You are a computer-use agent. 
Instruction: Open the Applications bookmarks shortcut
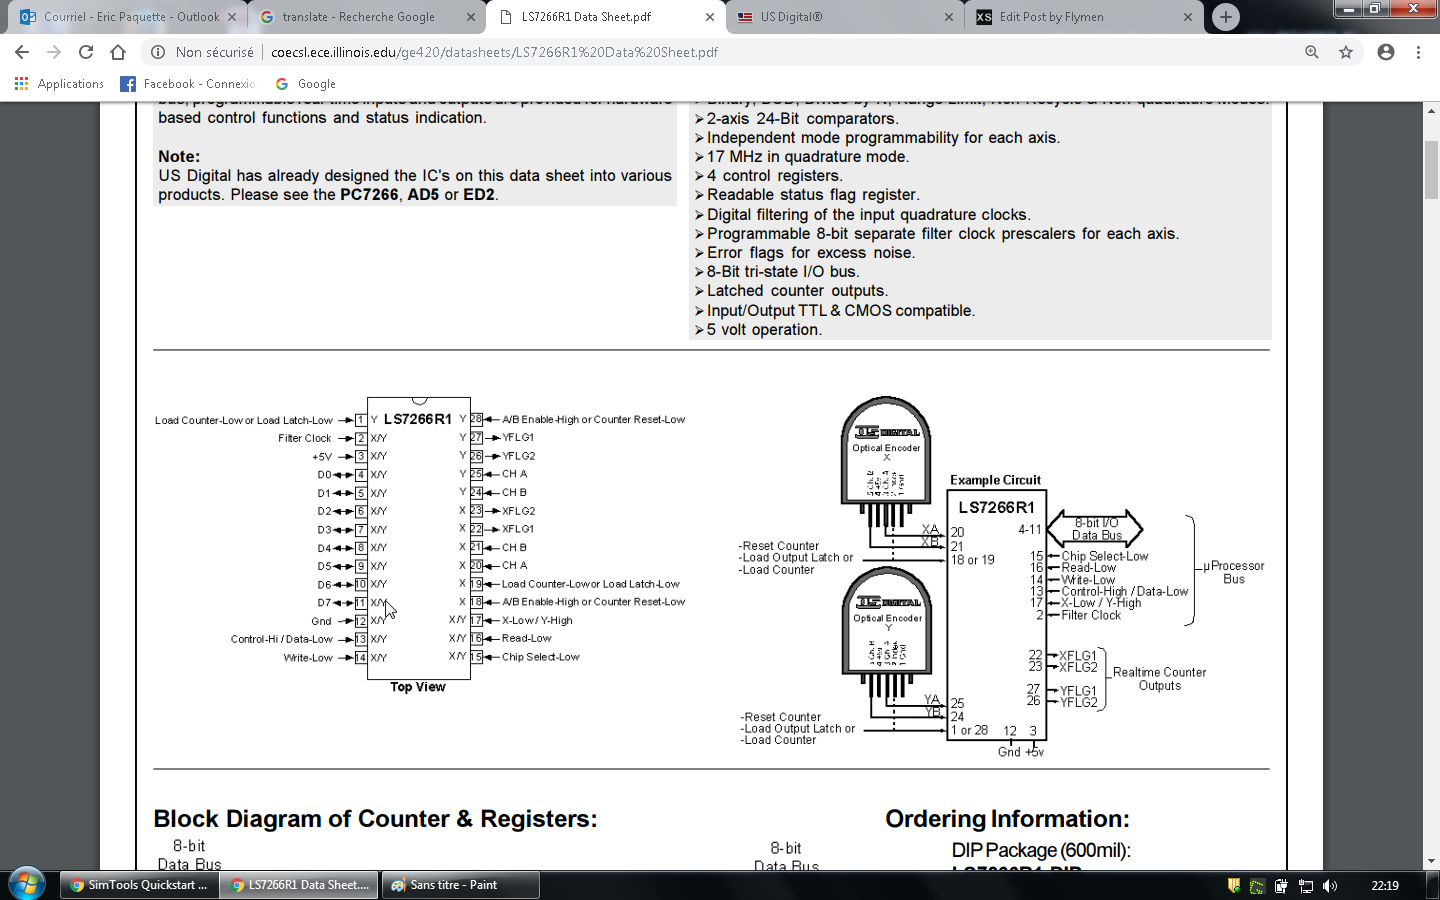[x=59, y=84]
